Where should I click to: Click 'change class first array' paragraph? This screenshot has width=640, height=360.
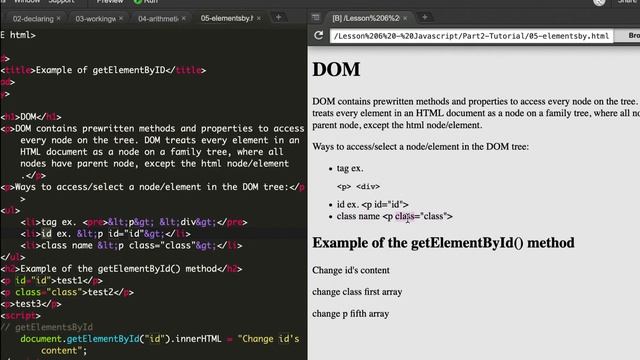click(357, 292)
